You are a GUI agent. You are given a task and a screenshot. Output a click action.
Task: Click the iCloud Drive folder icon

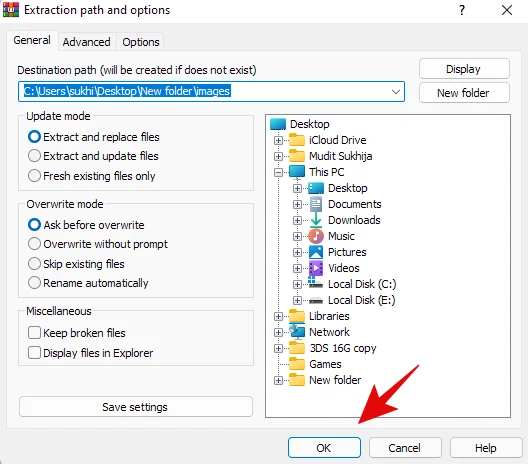tap(297, 140)
